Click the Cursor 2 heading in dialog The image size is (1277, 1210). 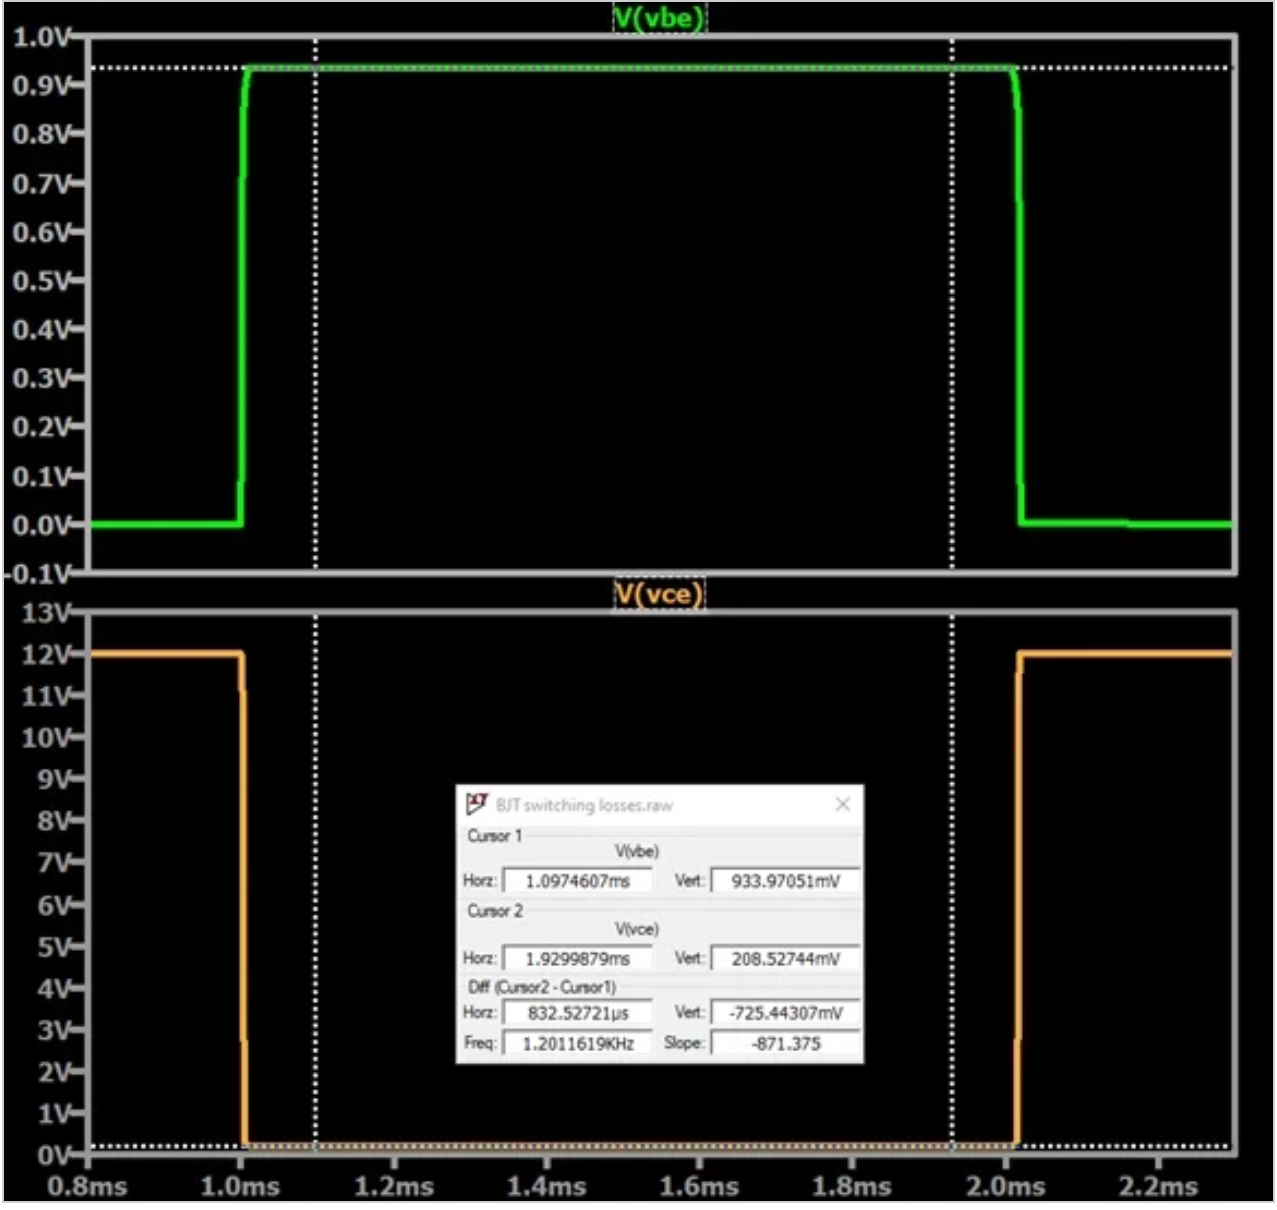tap(494, 911)
